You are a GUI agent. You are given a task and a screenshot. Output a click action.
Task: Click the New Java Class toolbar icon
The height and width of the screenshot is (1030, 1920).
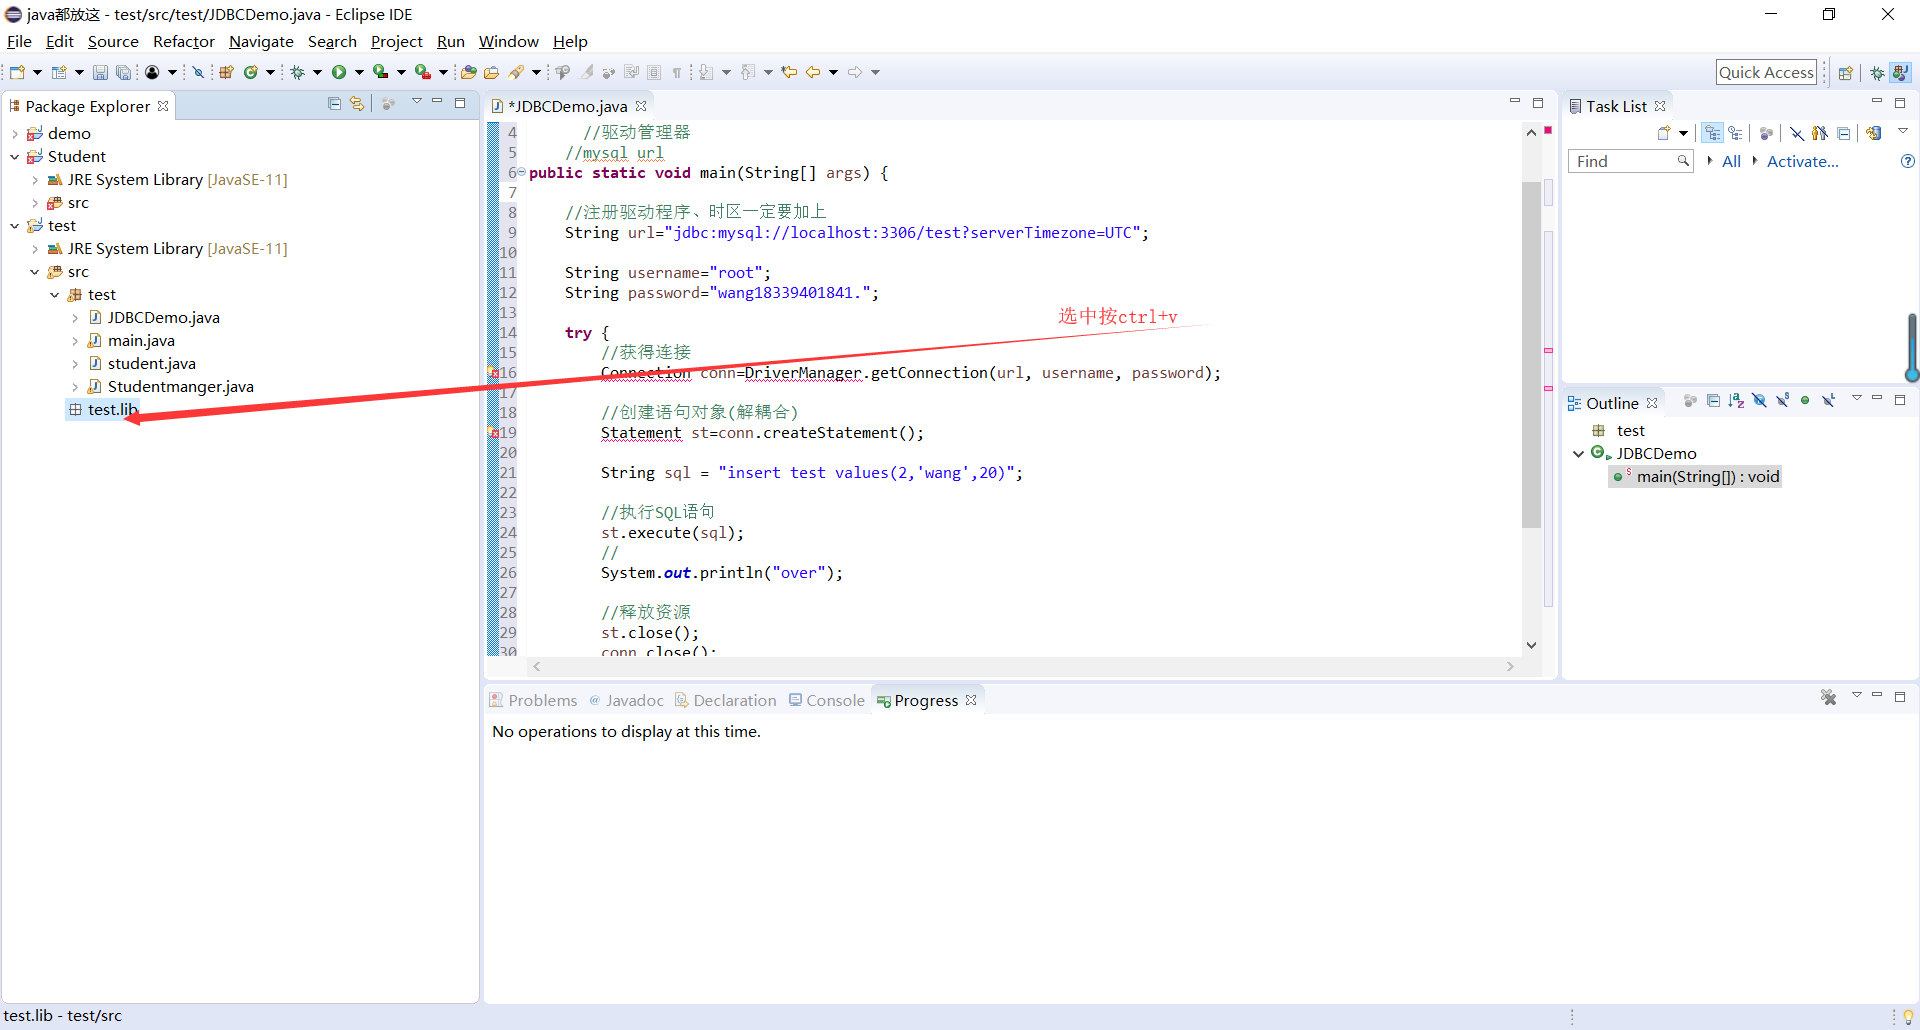251,72
